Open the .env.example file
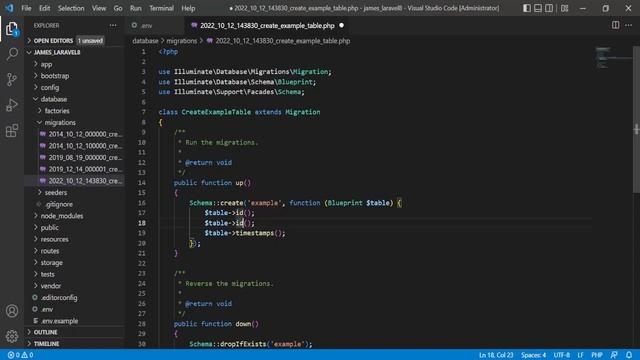Viewport: 640px width, 360px height. [75, 321]
